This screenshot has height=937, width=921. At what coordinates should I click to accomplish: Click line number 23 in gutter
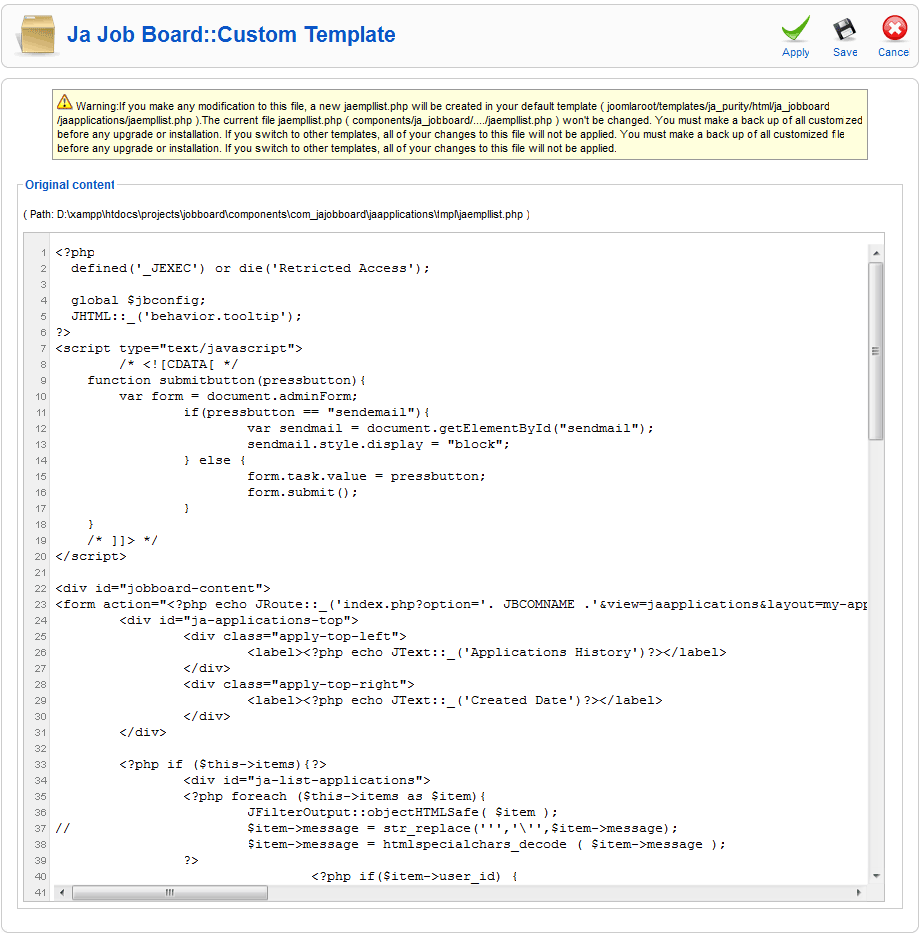pos(40,605)
